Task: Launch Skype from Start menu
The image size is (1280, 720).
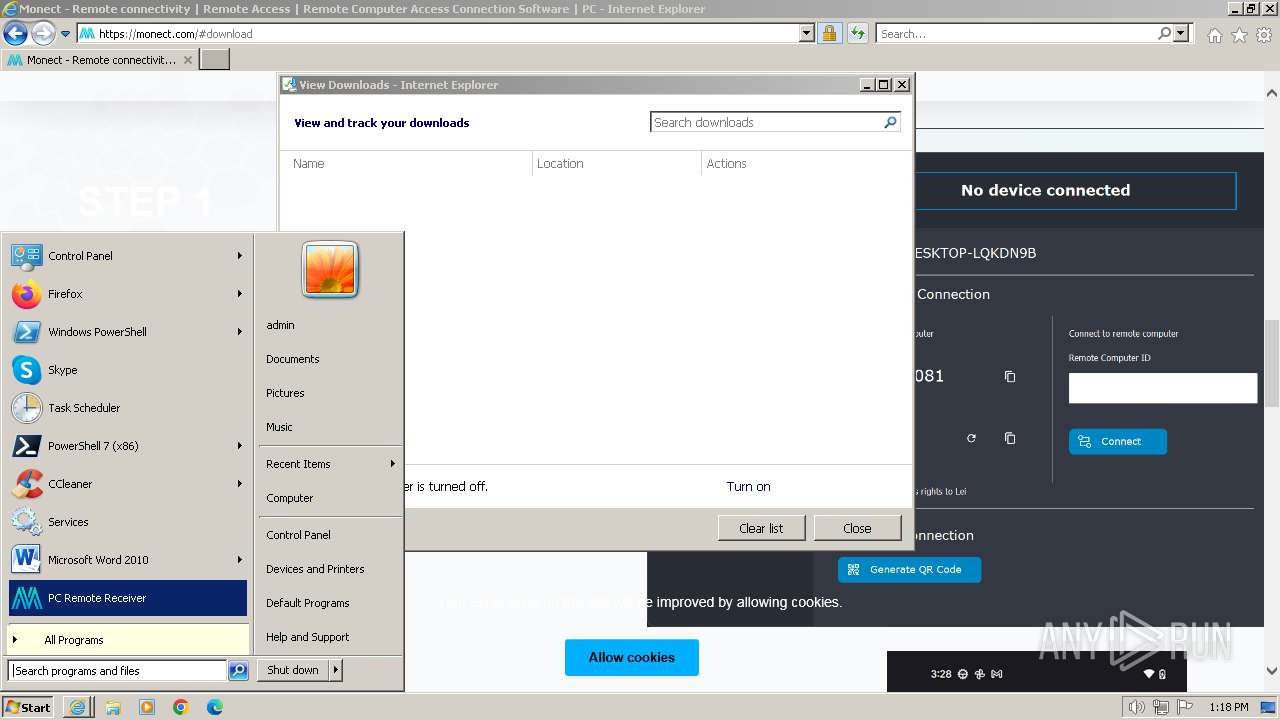Action: [x=128, y=370]
